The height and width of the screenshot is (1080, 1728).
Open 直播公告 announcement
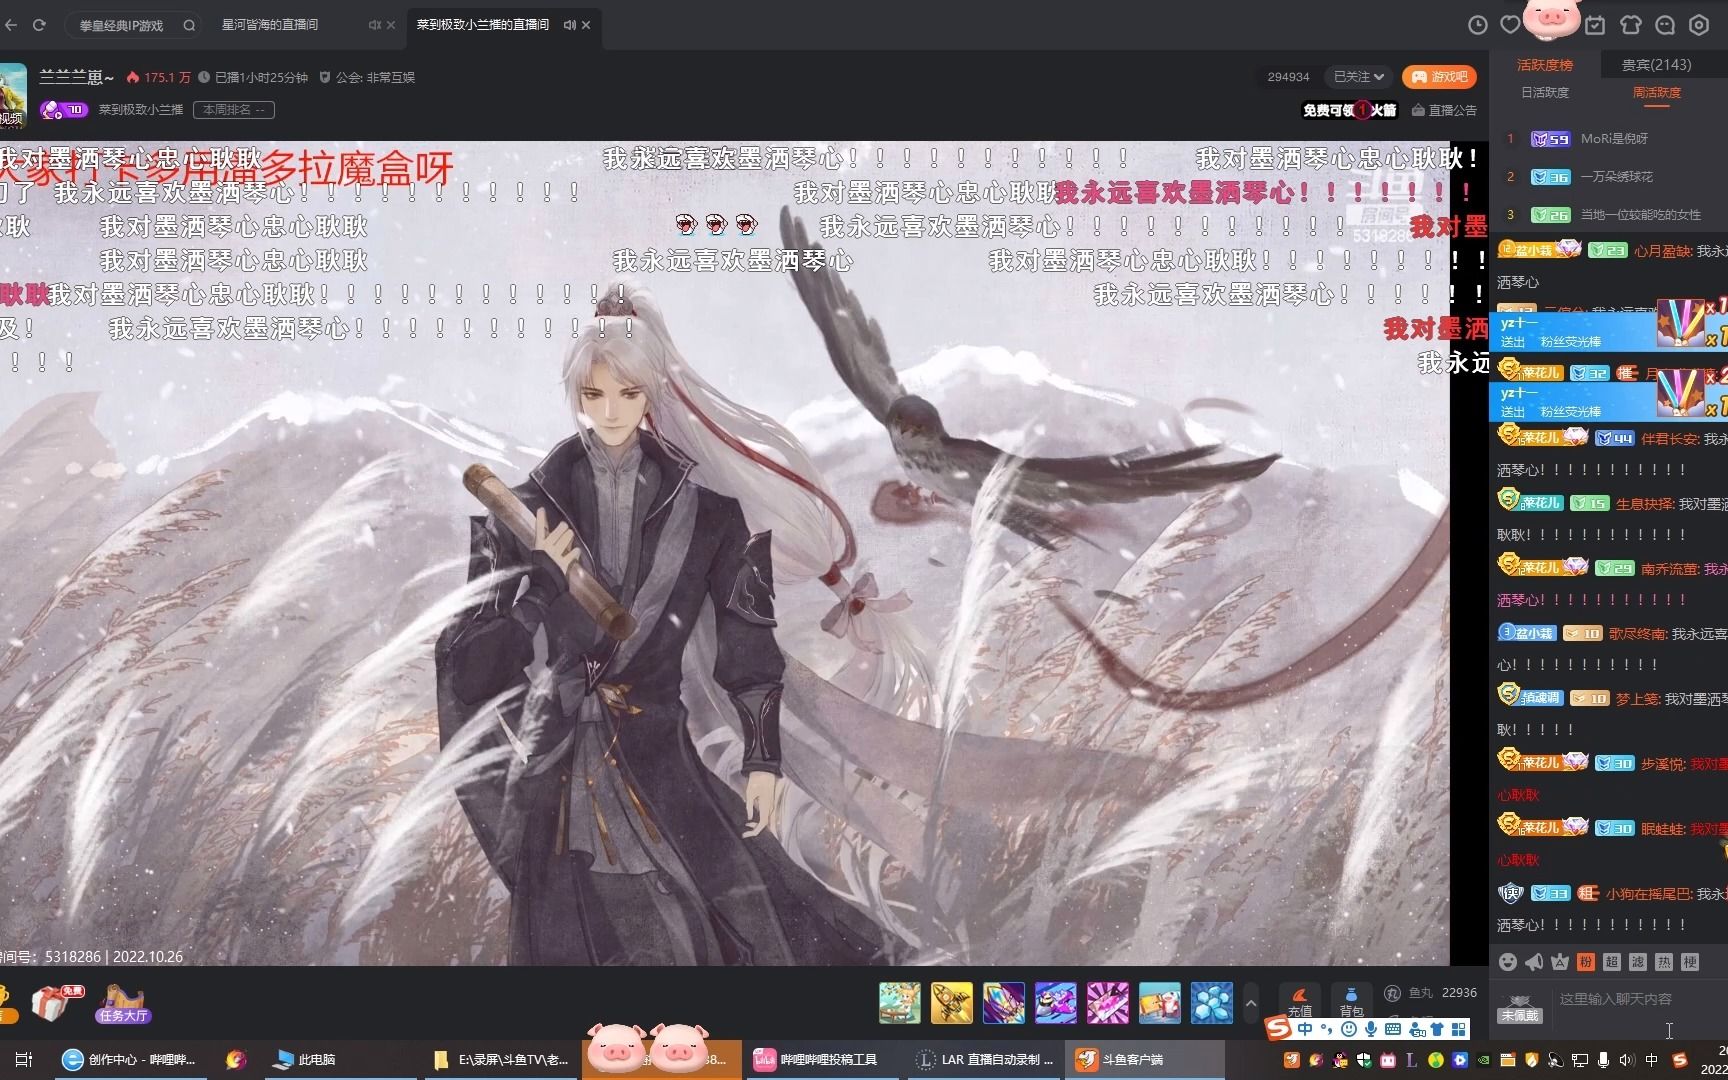click(1444, 110)
